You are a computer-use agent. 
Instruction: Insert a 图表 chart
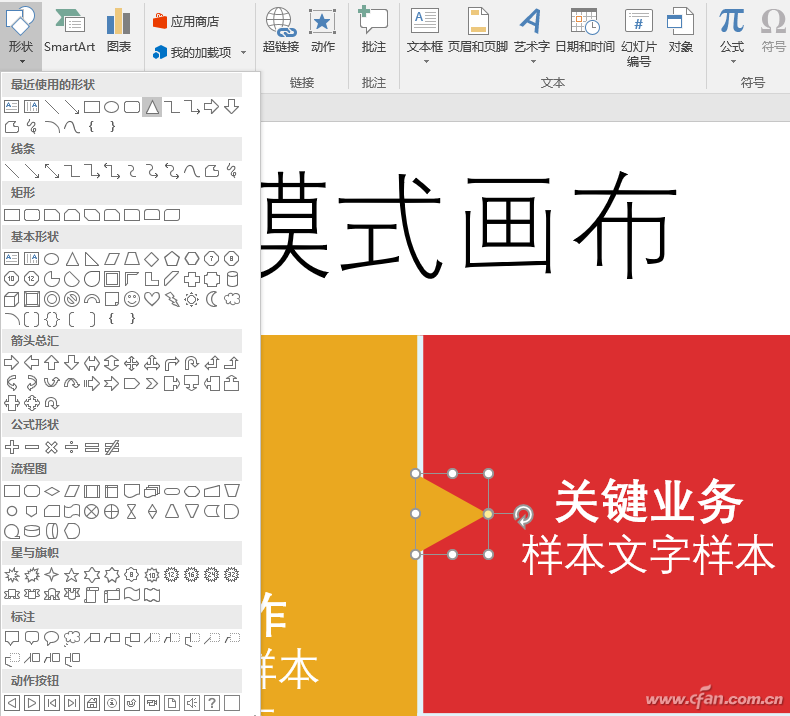pyautogui.click(x=119, y=31)
